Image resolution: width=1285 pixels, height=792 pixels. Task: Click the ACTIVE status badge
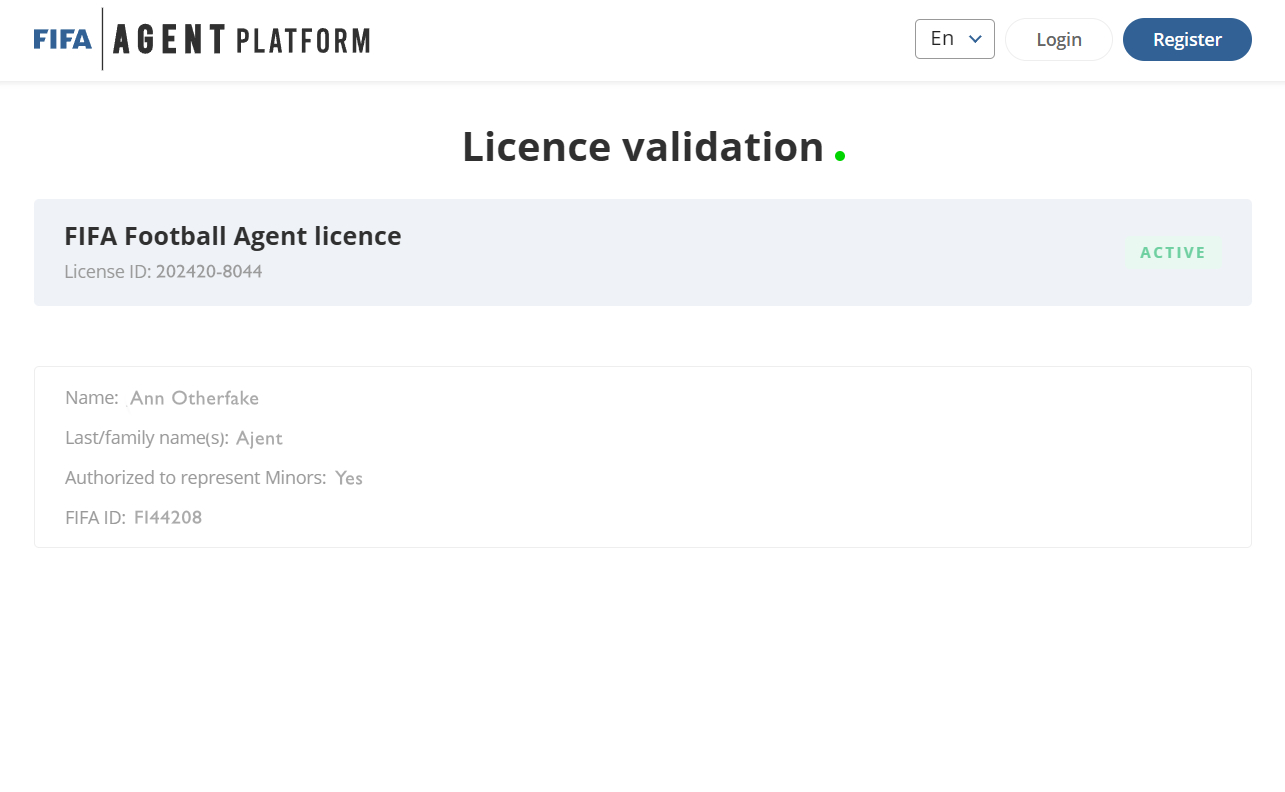pyautogui.click(x=1173, y=253)
